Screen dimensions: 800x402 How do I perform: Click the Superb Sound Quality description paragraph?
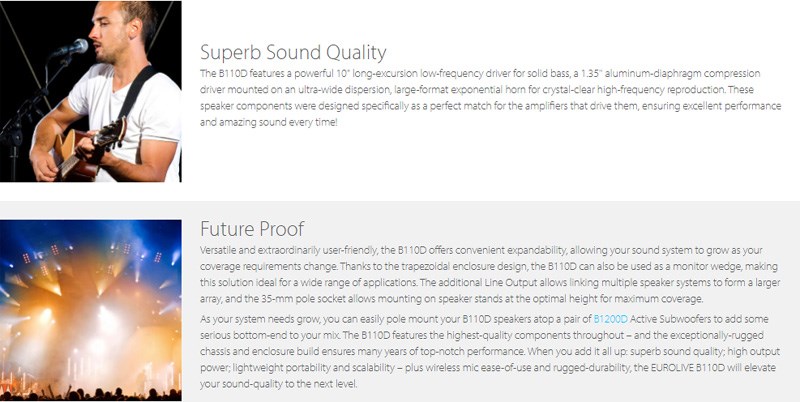(490, 98)
